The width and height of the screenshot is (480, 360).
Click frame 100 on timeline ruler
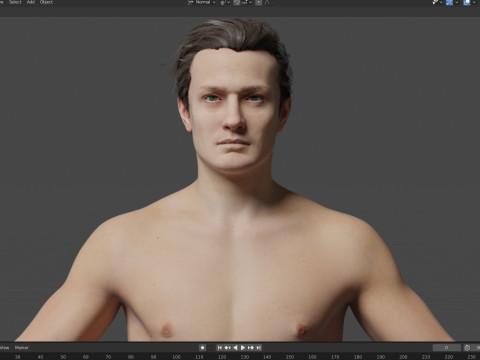[x=176, y=357]
